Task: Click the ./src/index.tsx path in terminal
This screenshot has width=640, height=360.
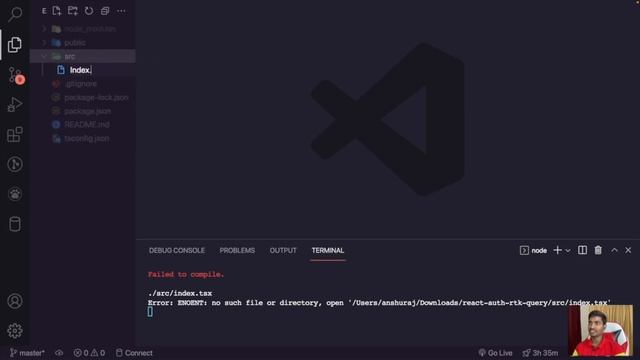Action: [180, 293]
